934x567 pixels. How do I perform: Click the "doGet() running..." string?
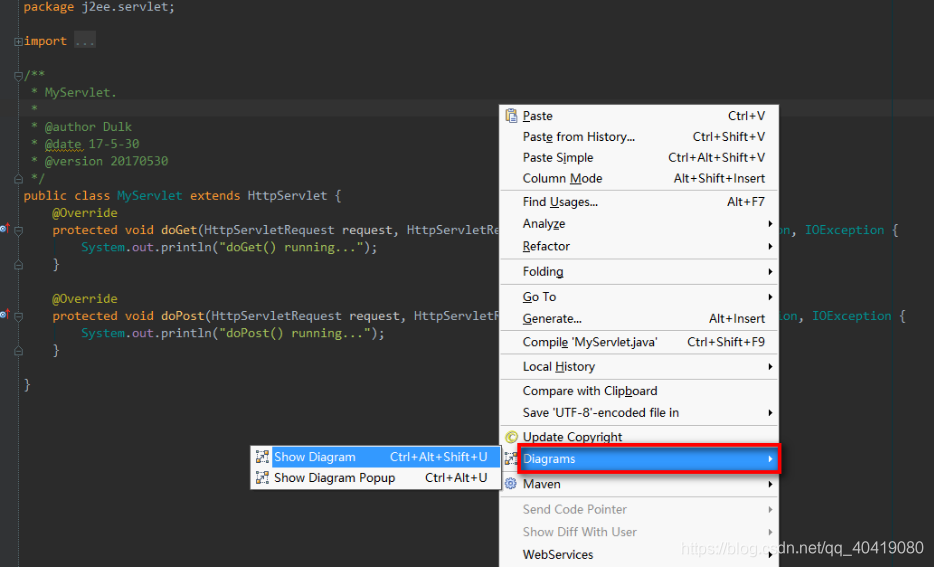[291, 247]
